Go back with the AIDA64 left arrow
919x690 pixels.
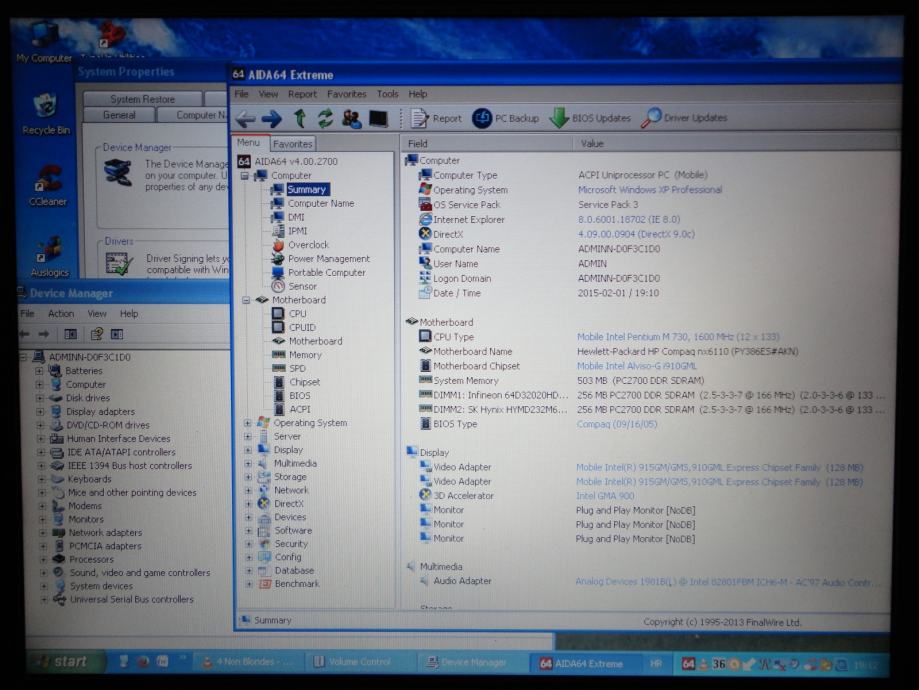pos(246,118)
